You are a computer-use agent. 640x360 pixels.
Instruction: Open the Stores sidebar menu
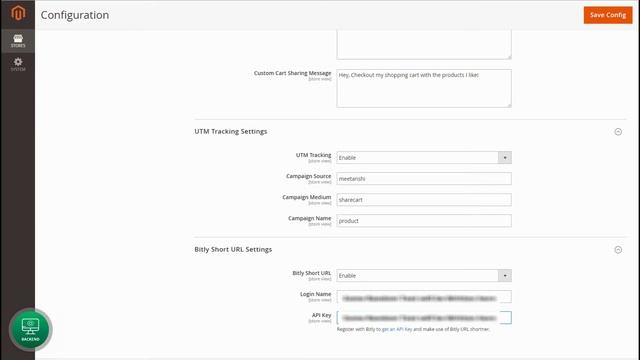pyautogui.click(x=18, y=41)
